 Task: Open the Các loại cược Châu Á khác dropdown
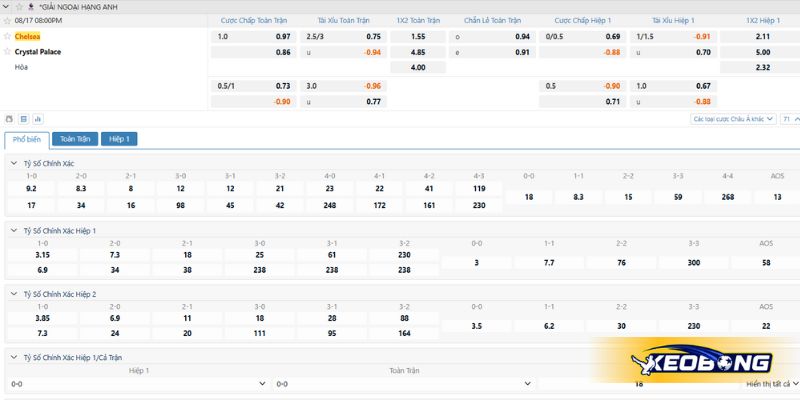click(733, 119)
